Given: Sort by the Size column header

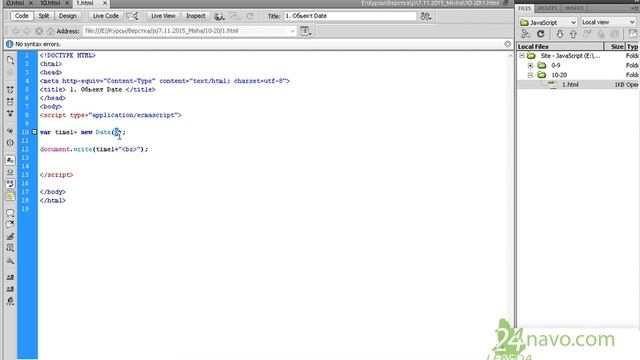Looking at the screenshot, I should pyautogui.click(x=615, y=47).
